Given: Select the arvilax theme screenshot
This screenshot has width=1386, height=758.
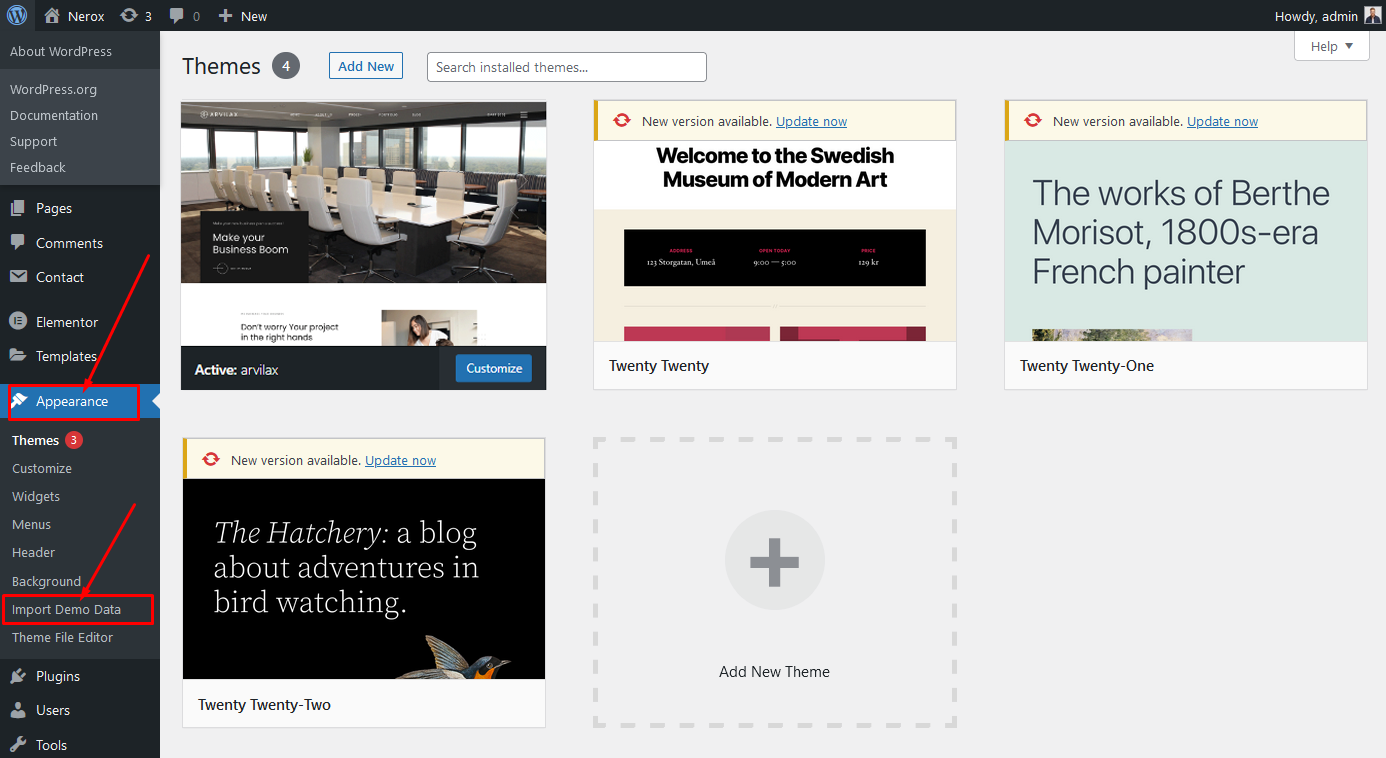Looking at the screenshot, I should click(x=364, y=224).
